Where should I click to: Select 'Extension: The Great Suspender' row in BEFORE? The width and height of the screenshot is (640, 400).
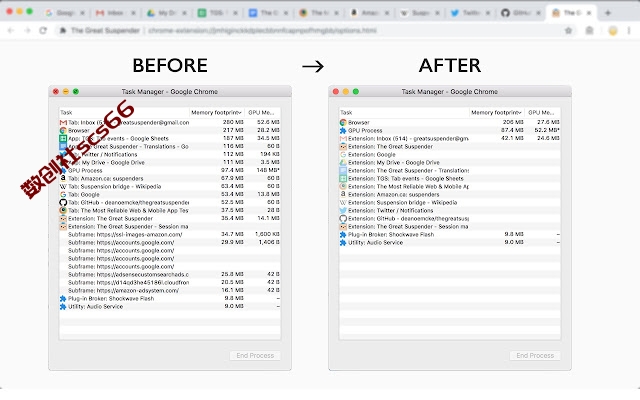click(170, 218)
